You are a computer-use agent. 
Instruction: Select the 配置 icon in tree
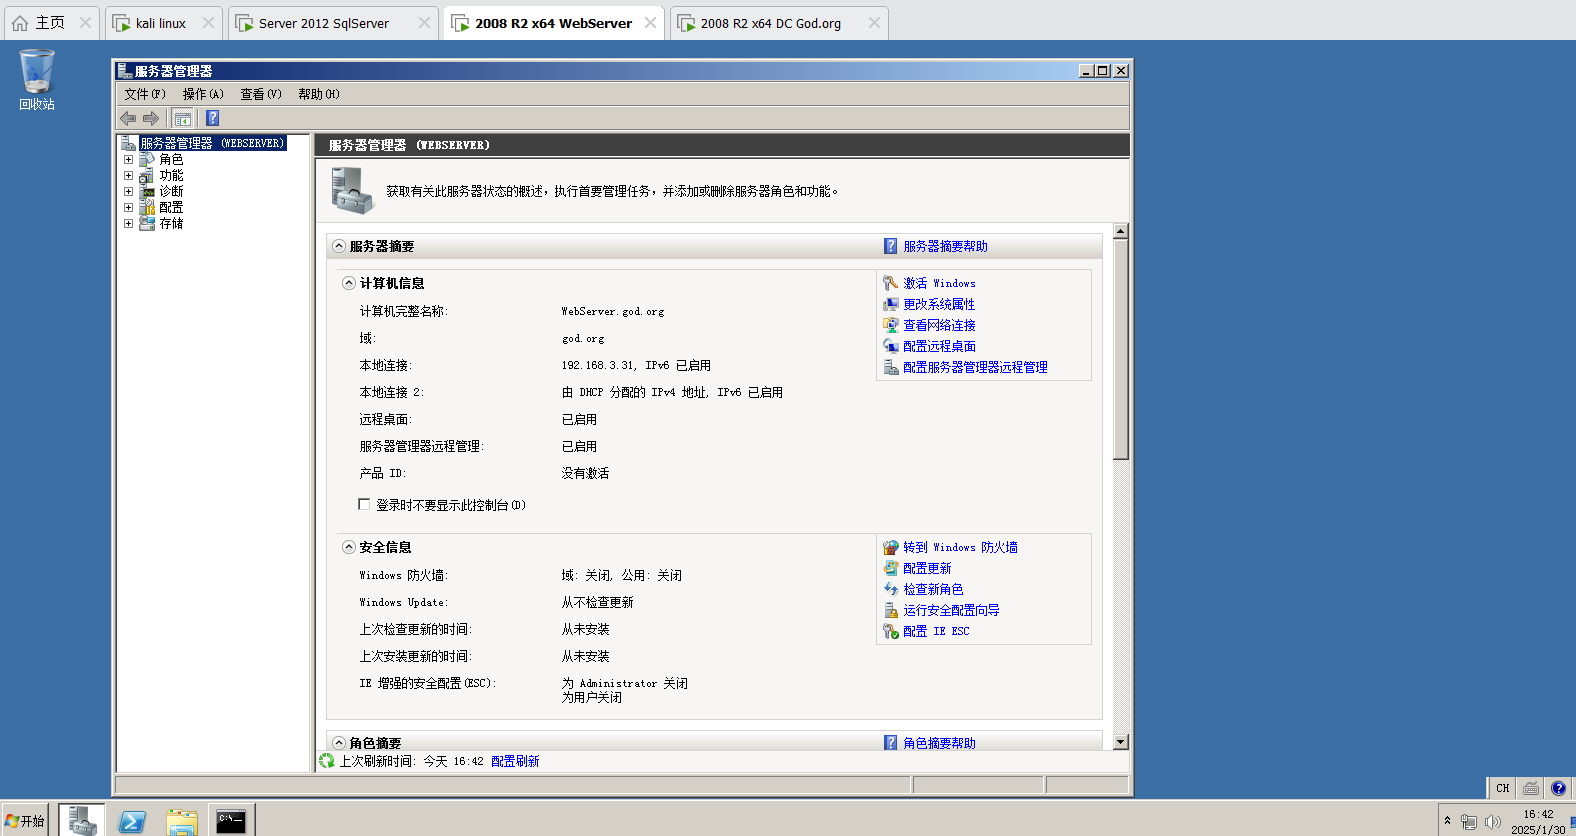[147, 207]
